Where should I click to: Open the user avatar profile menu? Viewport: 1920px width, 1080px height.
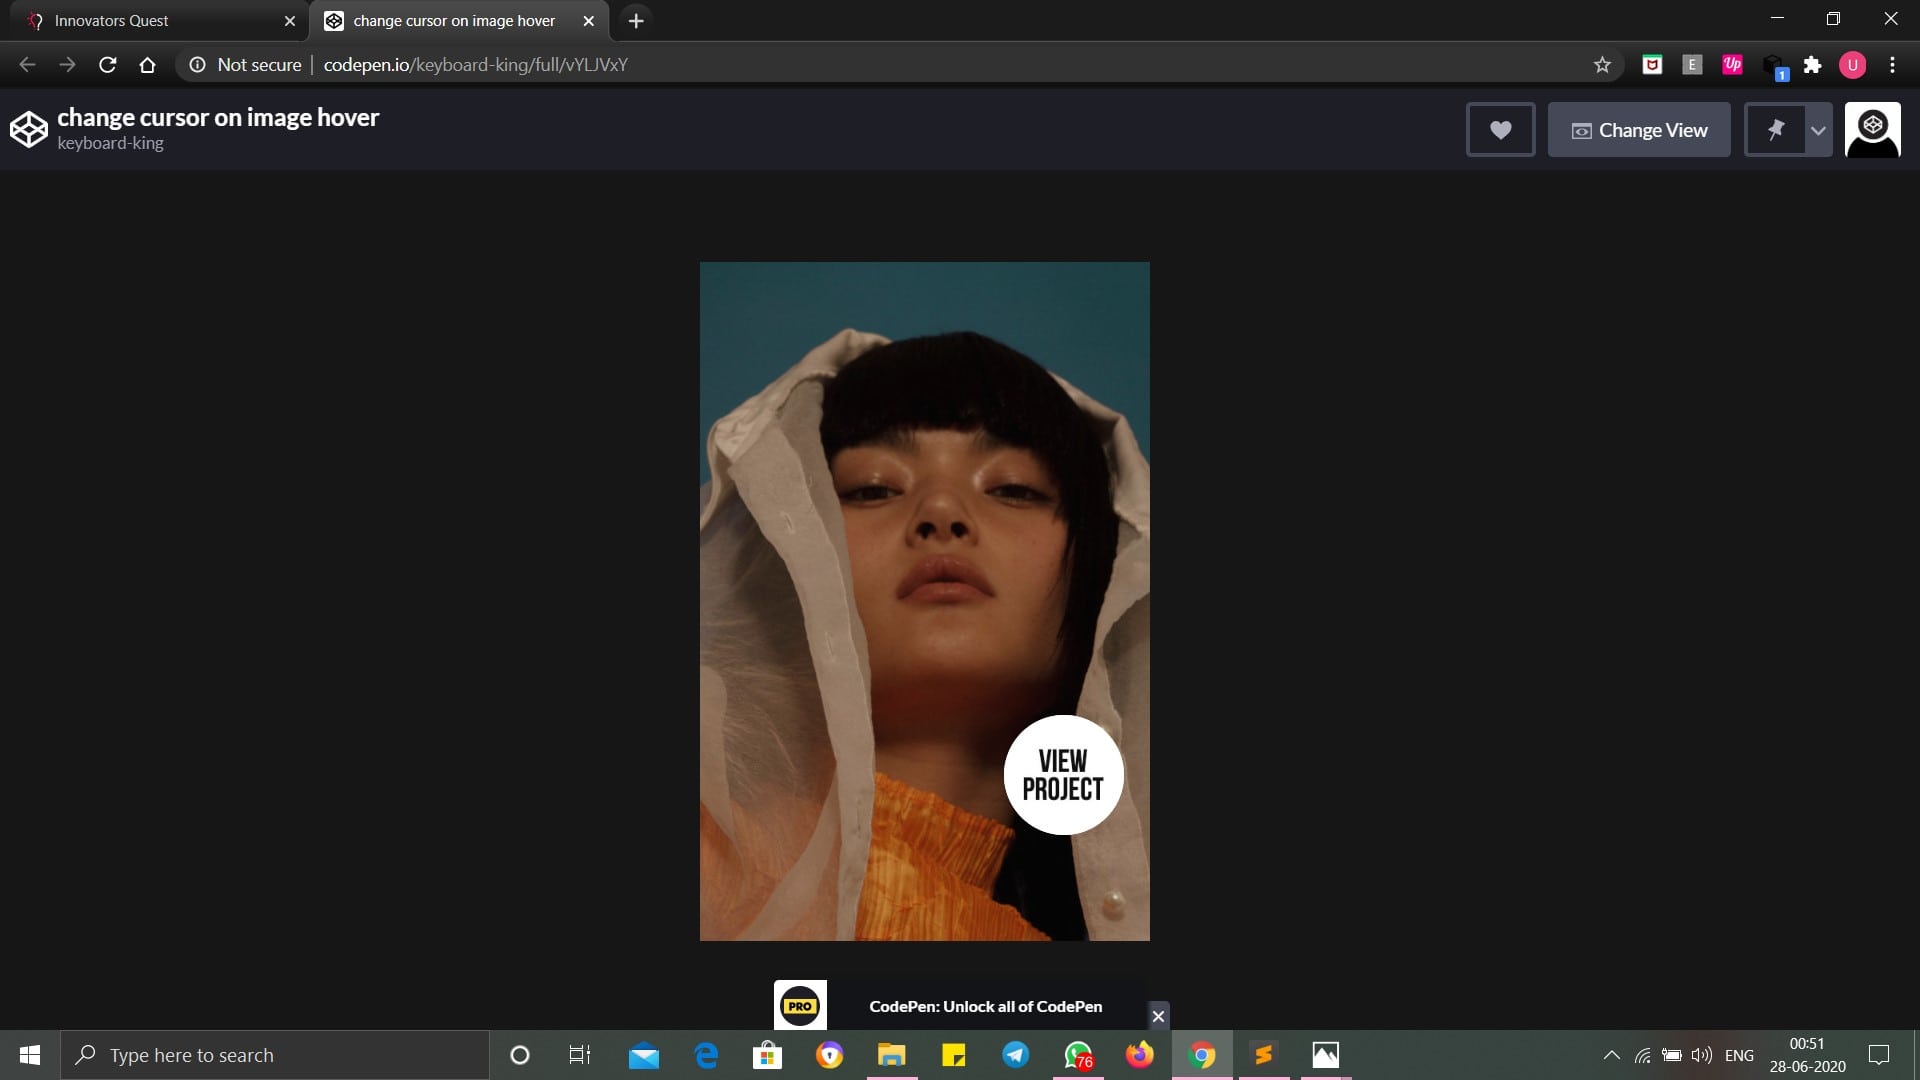point(1872,130)
